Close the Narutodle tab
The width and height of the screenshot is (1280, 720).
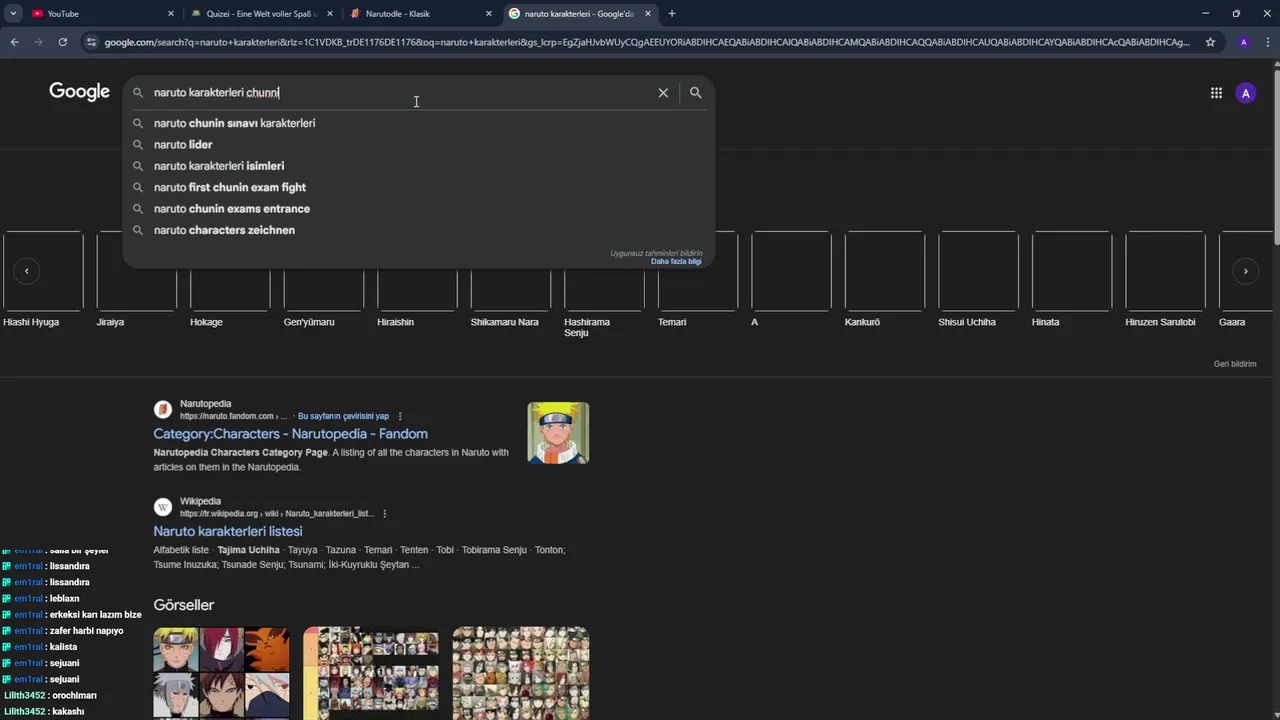point(489,14)
